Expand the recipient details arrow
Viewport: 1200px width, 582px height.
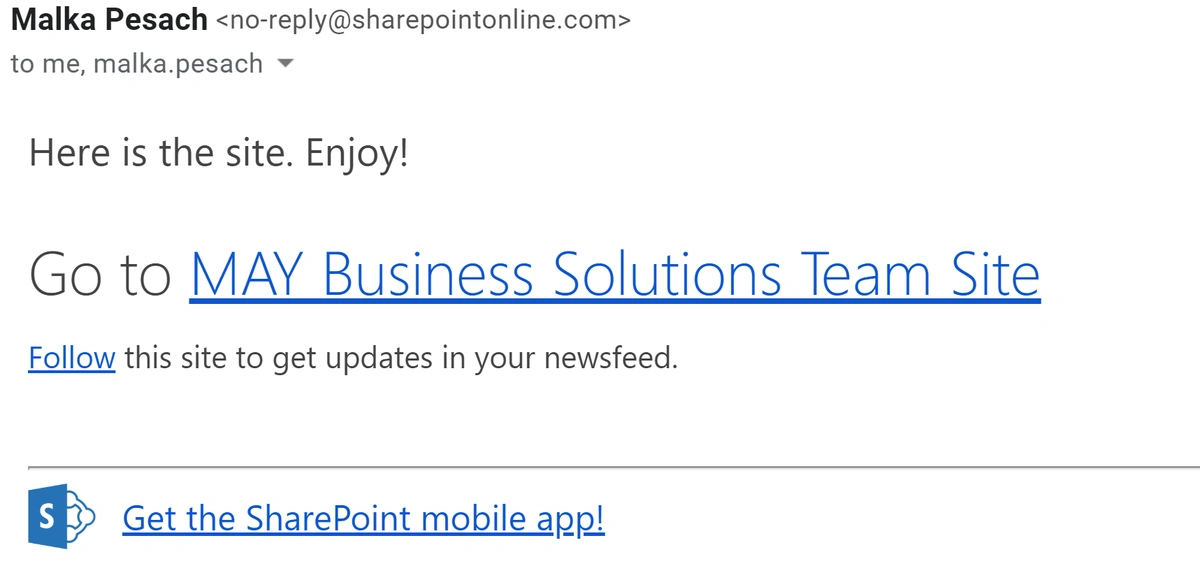[x=284, y=64]
